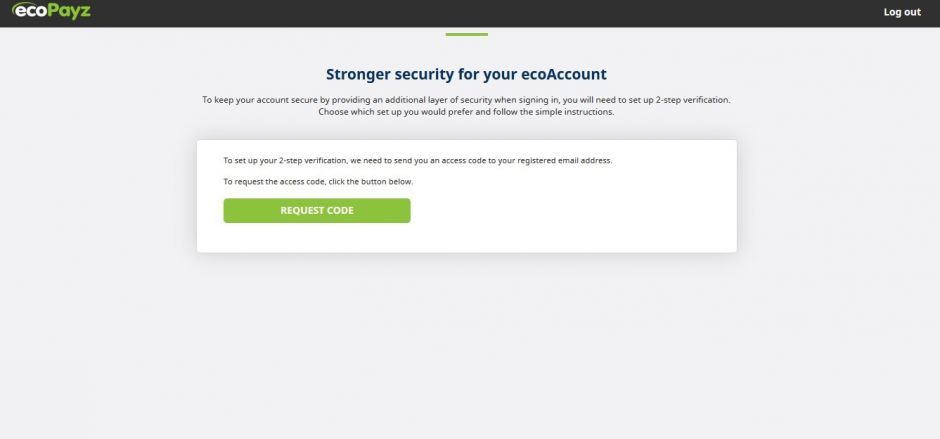This screenshot has height=439, width=940.
Task: Click the 'To request the access code' instruction
Action: click(318, 181)
